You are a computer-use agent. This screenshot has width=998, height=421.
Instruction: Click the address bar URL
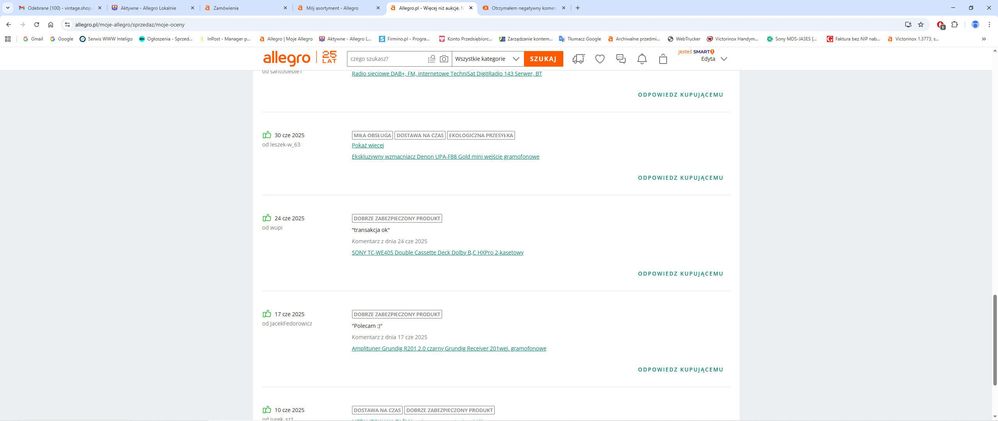130,24
